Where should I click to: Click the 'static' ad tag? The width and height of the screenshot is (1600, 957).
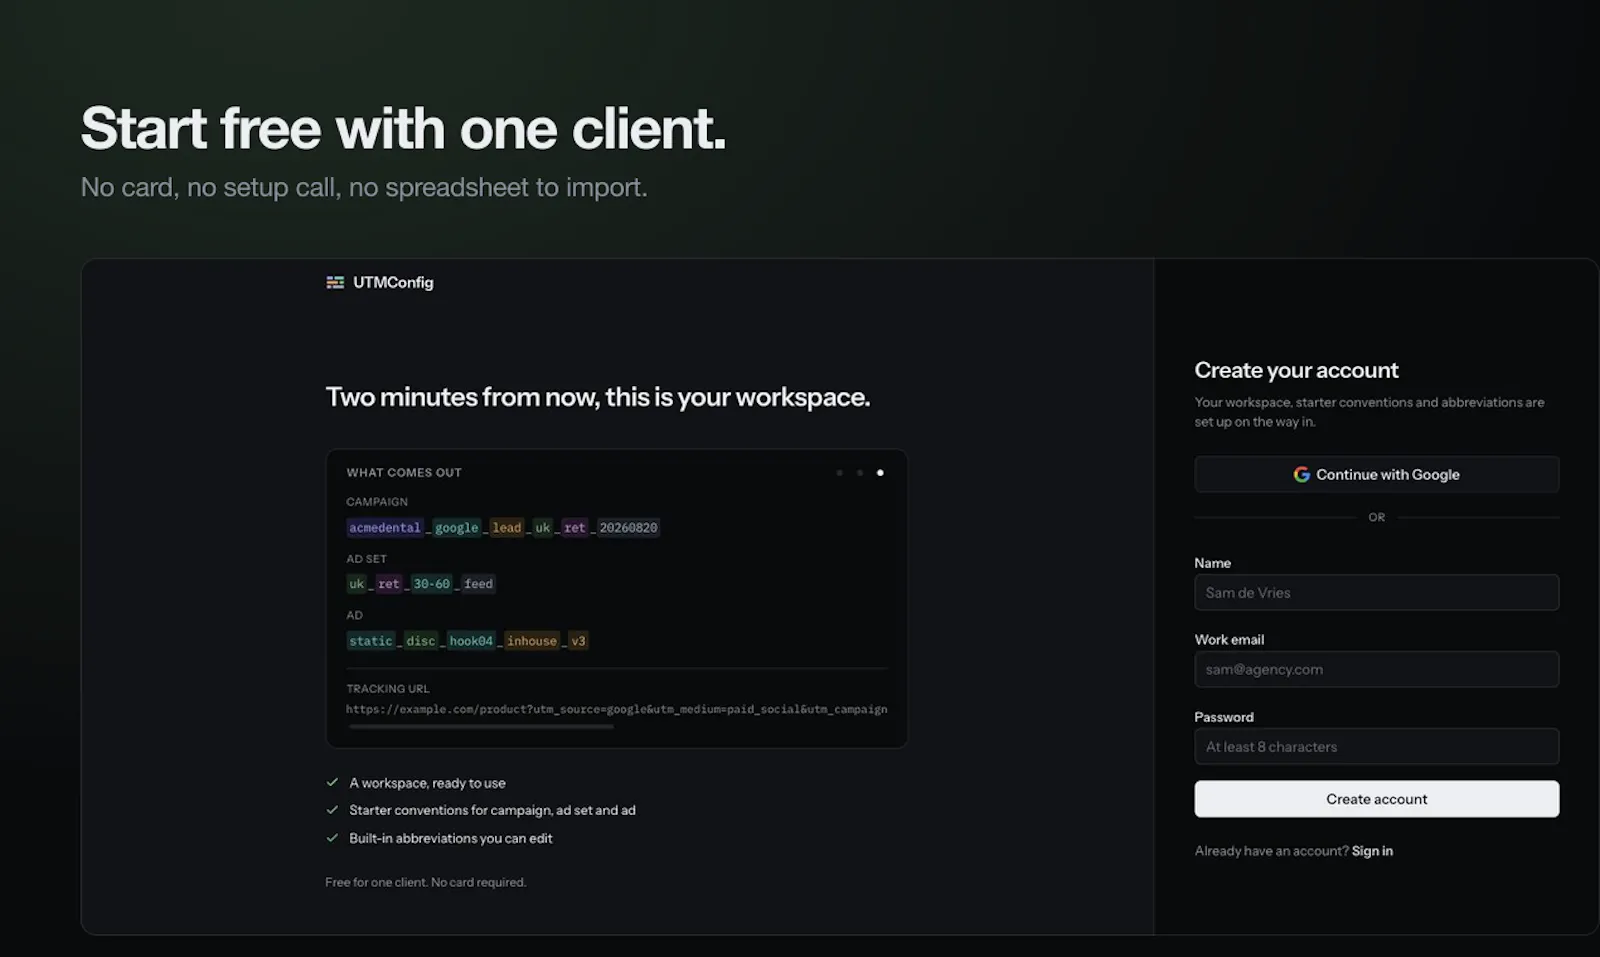pyautogui.click(x=371, y=641)
